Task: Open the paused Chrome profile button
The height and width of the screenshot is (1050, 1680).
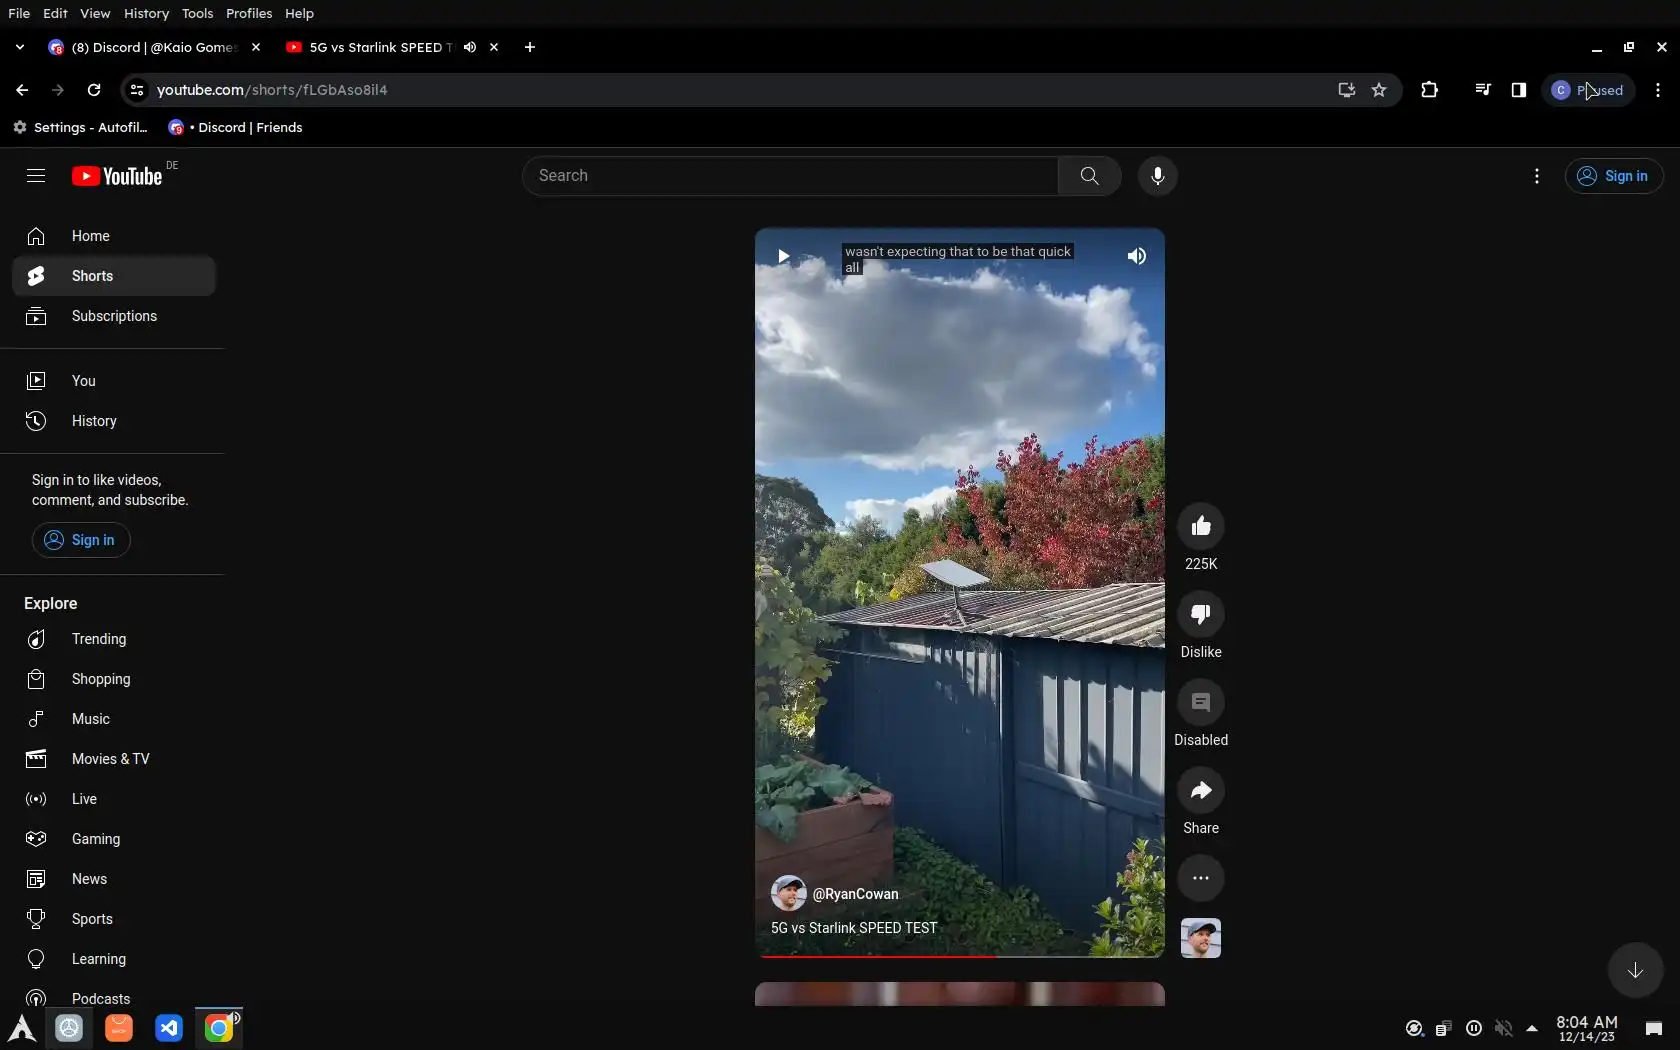Action: (1588, 90)
